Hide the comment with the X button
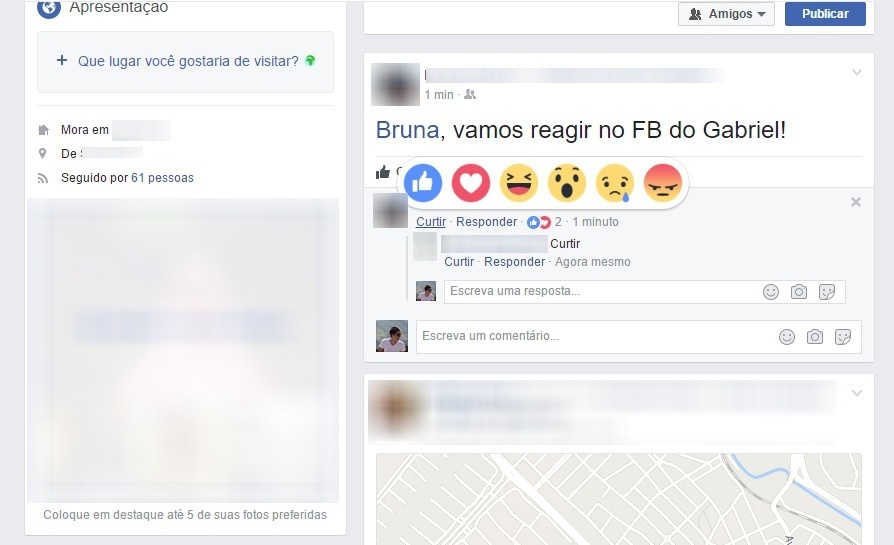This screenshot has width=894, height=545. coord(856,202)
